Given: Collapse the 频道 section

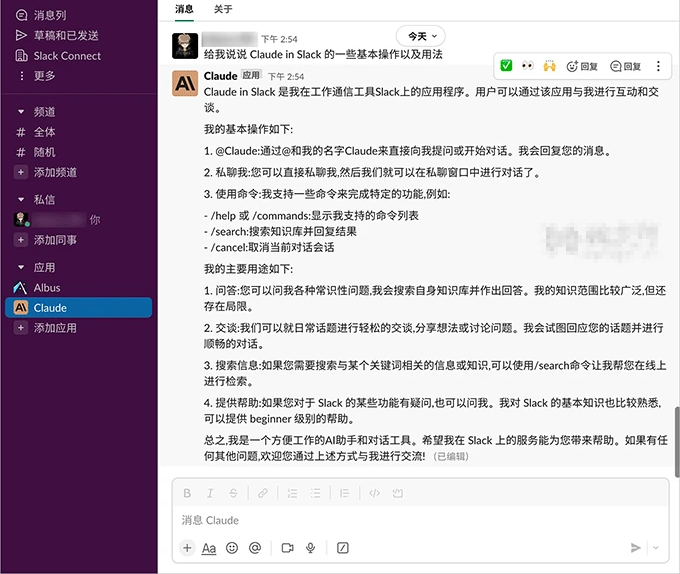Looking at the screenshot, I should coord(21,112).
